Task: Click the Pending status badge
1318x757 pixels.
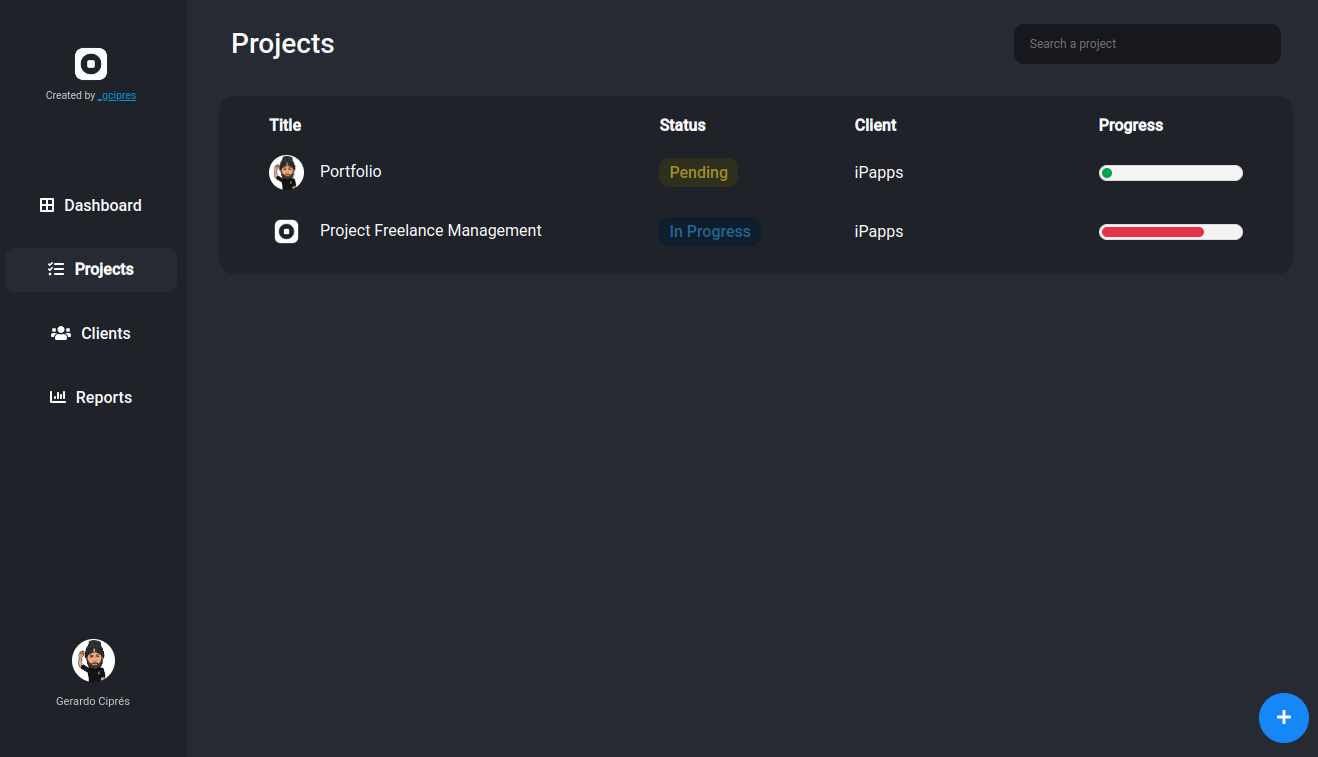Action: pos(698,172)
